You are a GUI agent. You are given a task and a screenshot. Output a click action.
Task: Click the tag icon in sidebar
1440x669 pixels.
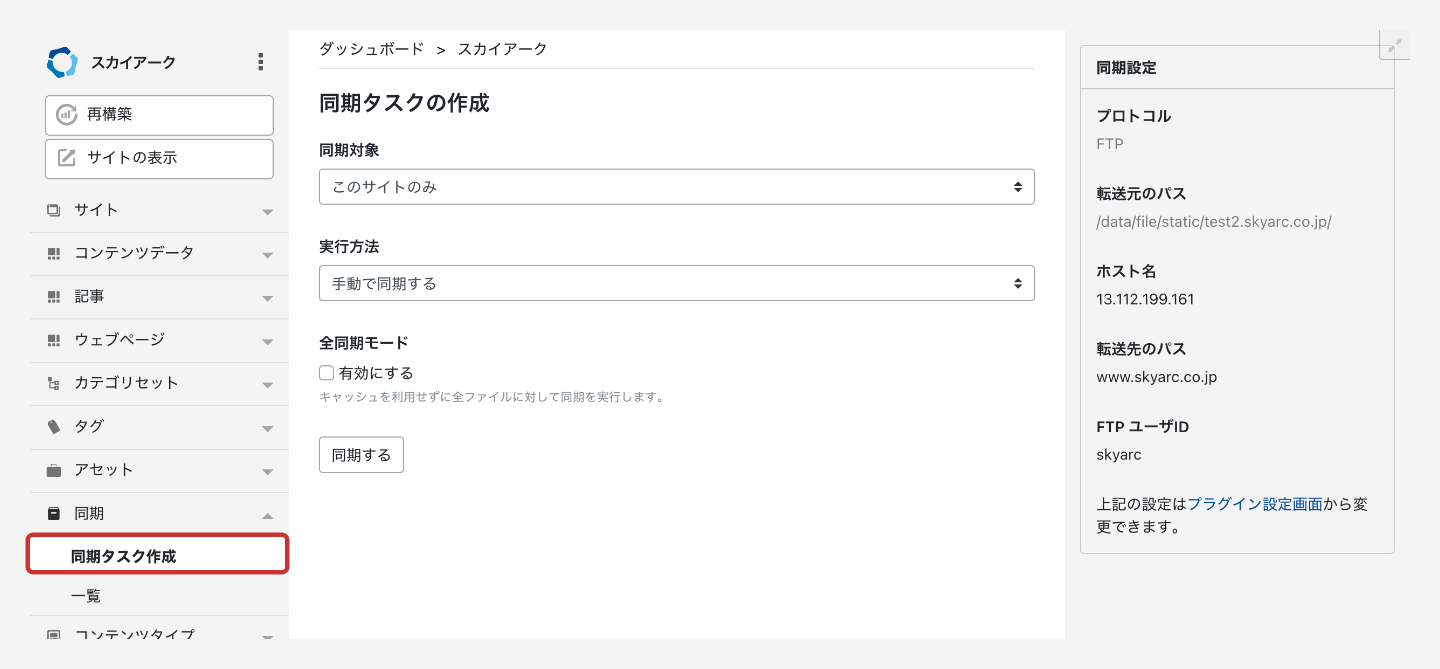pyautogui.click(x=54, y=427)
